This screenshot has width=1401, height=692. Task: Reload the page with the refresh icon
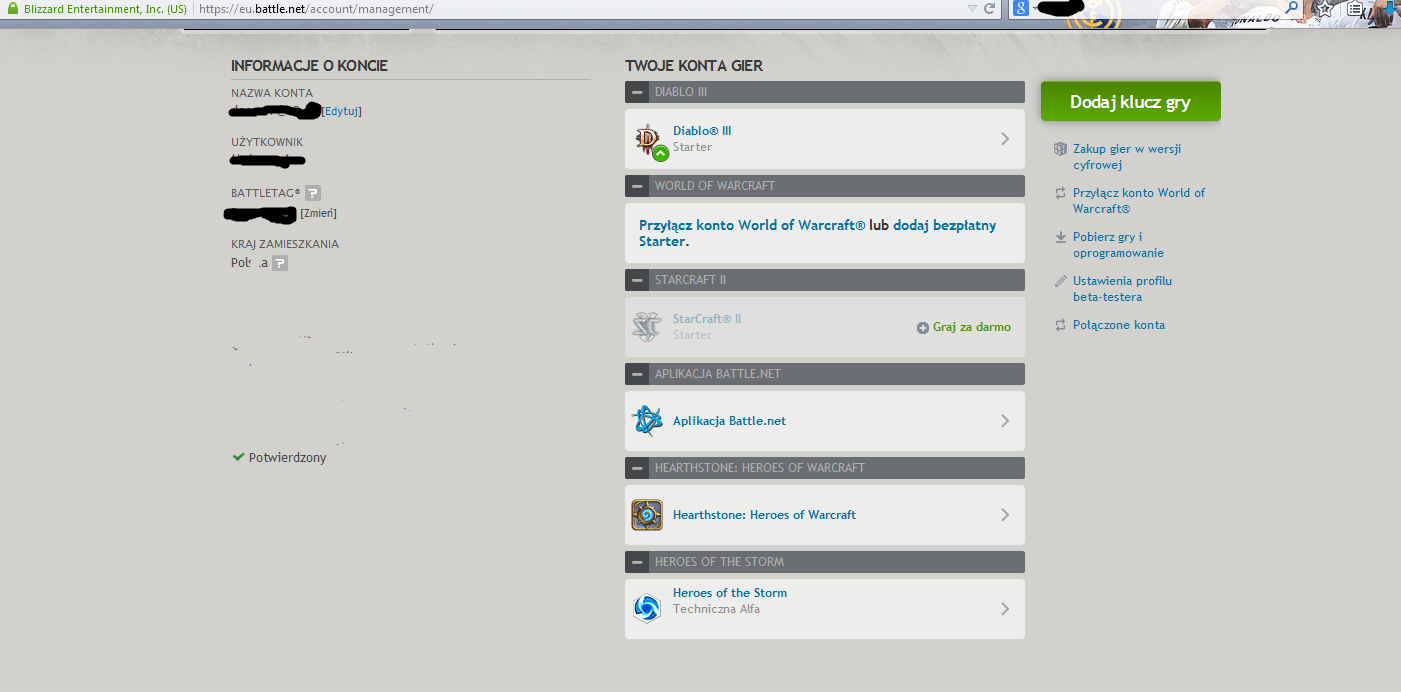(990, 8)
